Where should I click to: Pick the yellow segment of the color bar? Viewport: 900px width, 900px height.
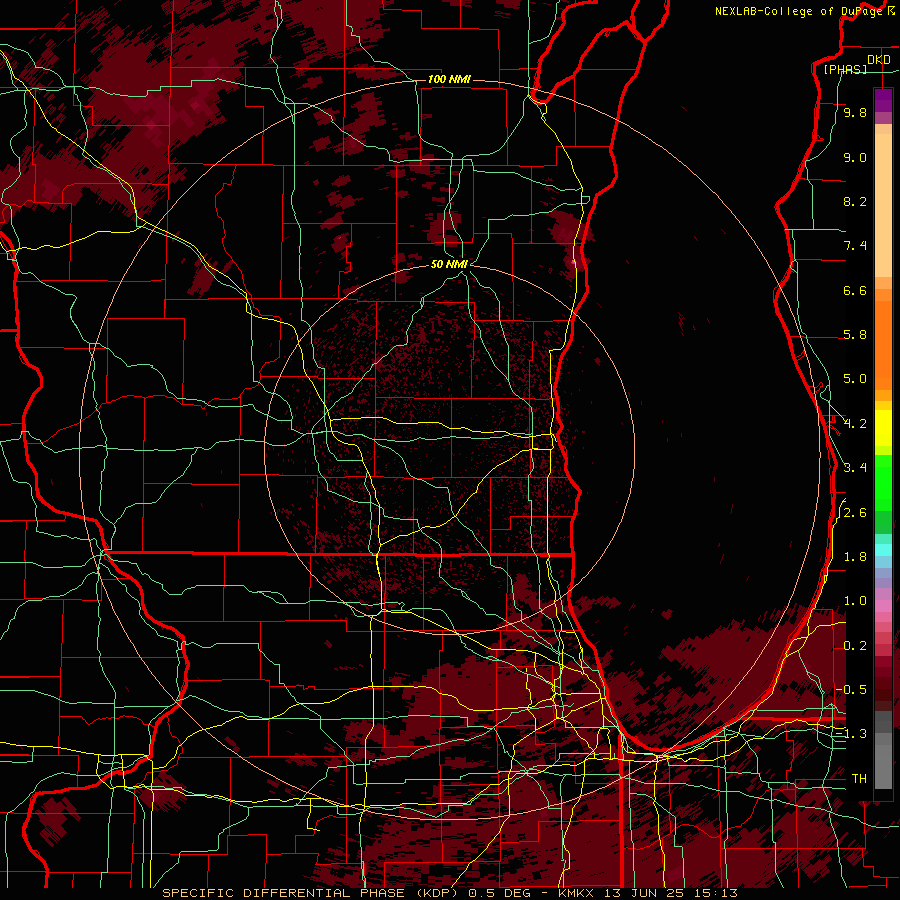coord(883,428)
